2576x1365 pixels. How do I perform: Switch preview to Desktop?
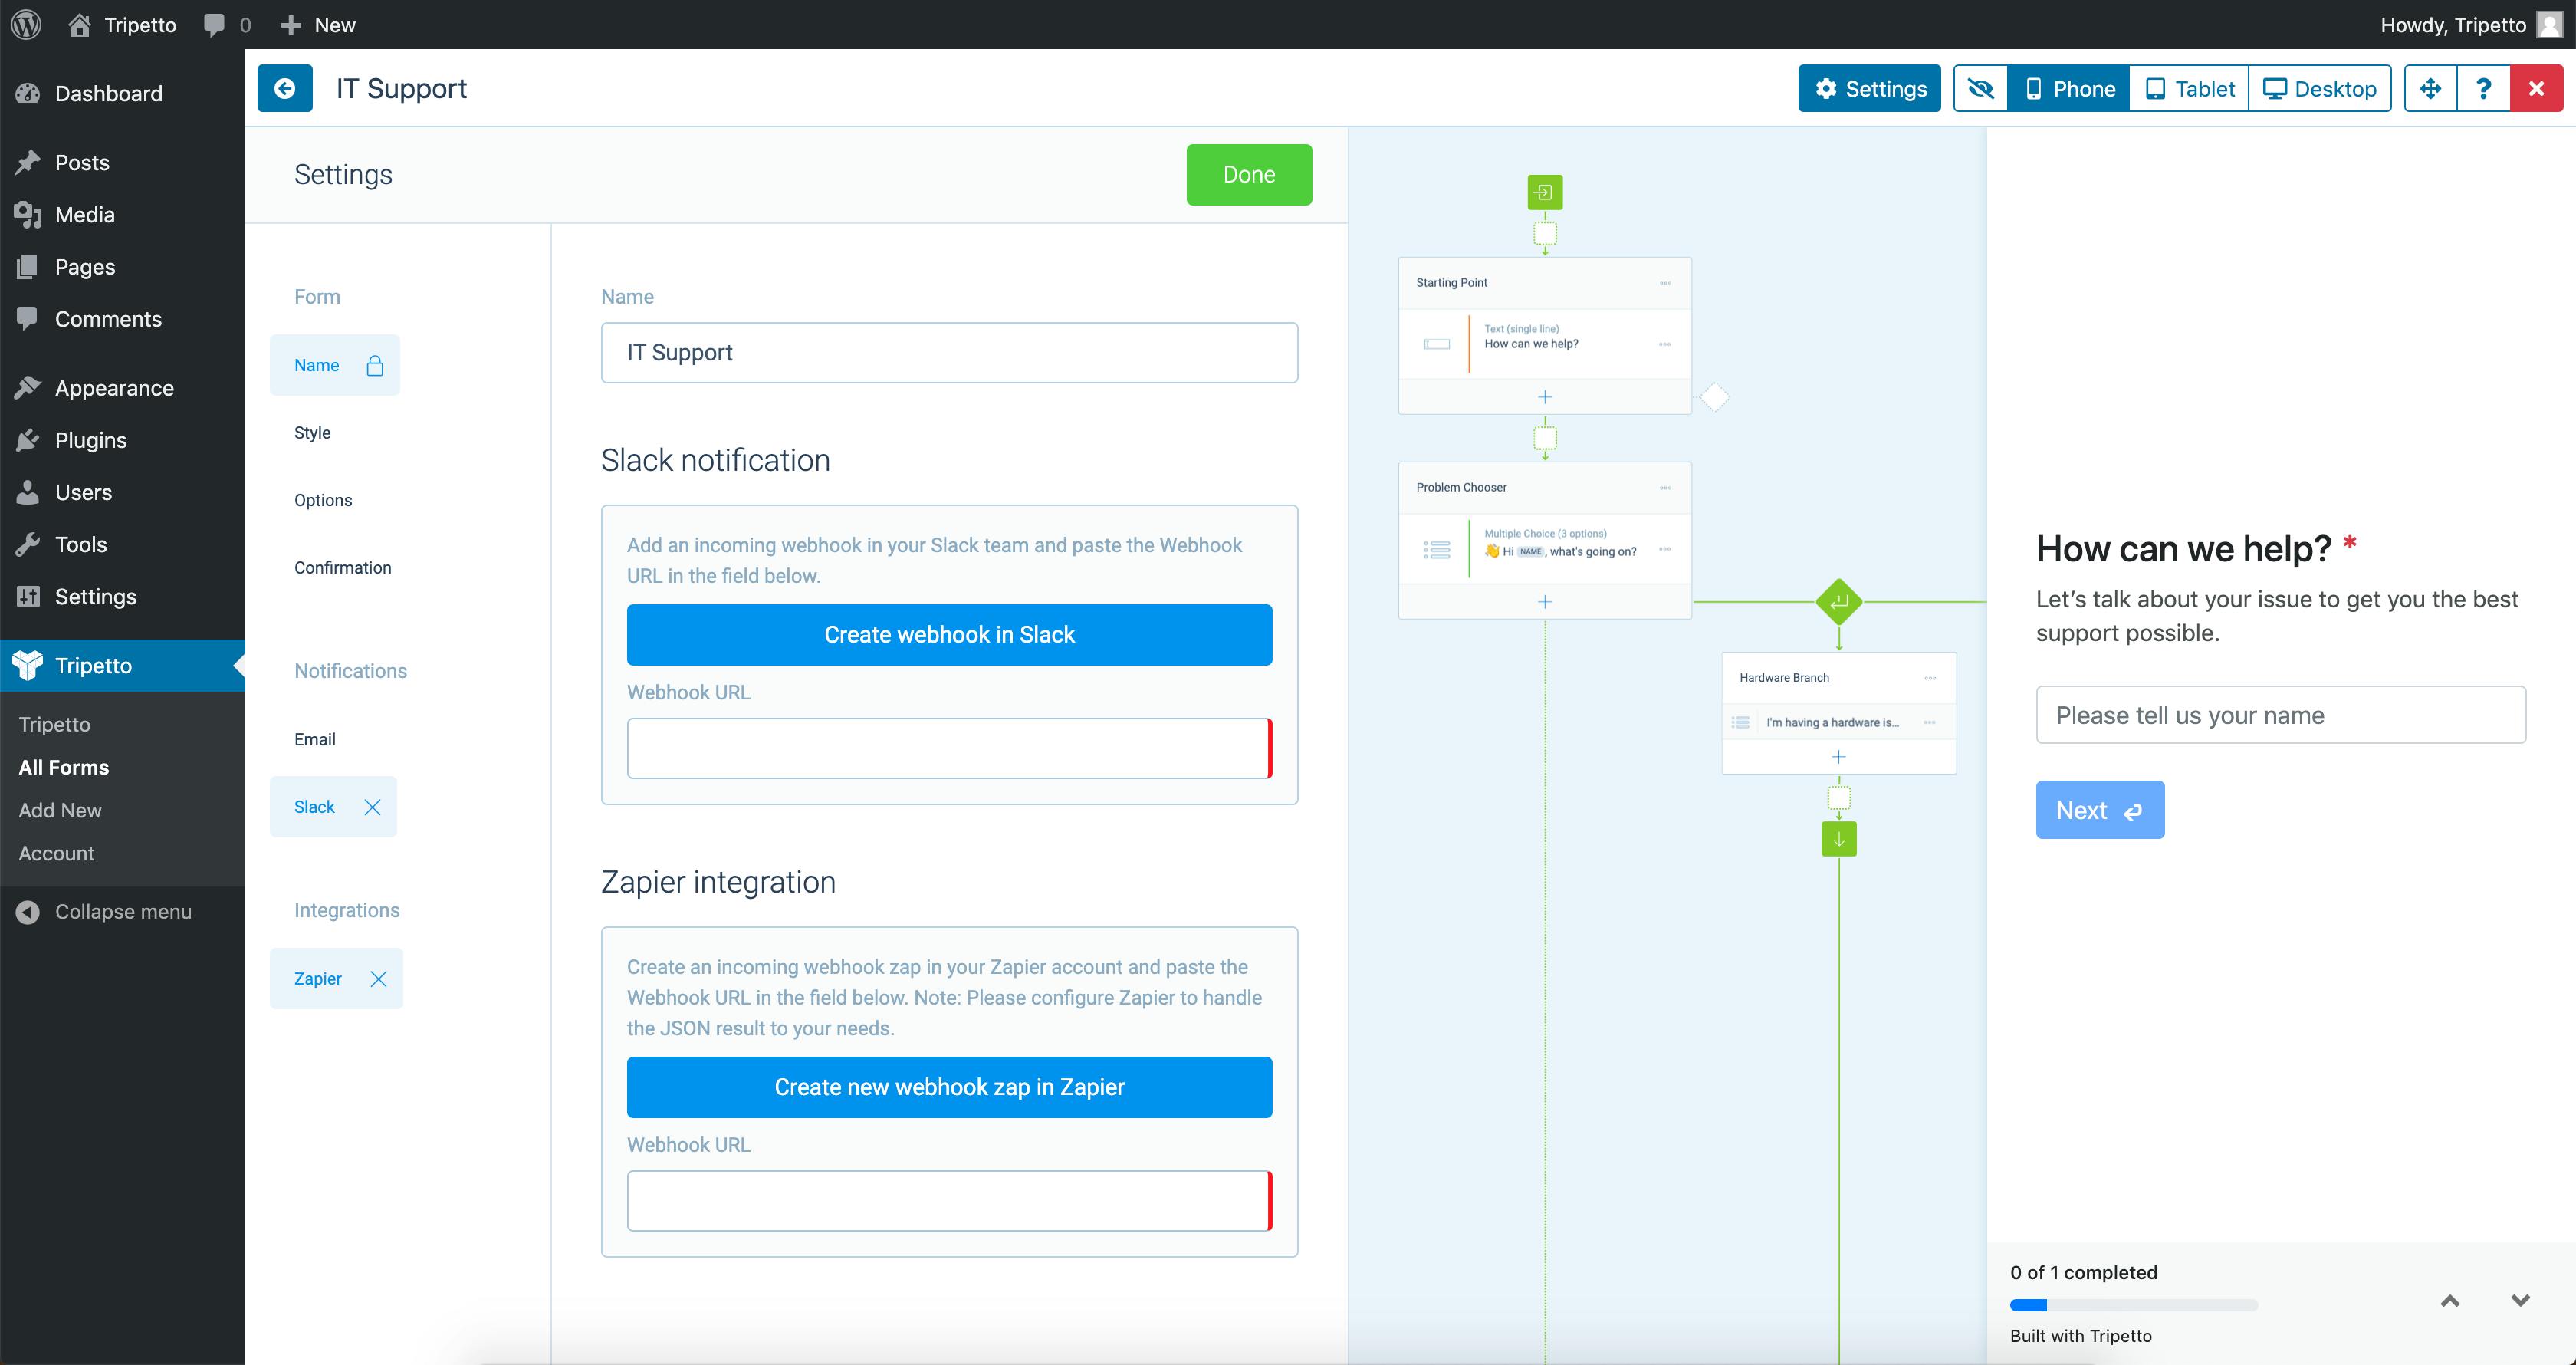tap(2320, 88)
